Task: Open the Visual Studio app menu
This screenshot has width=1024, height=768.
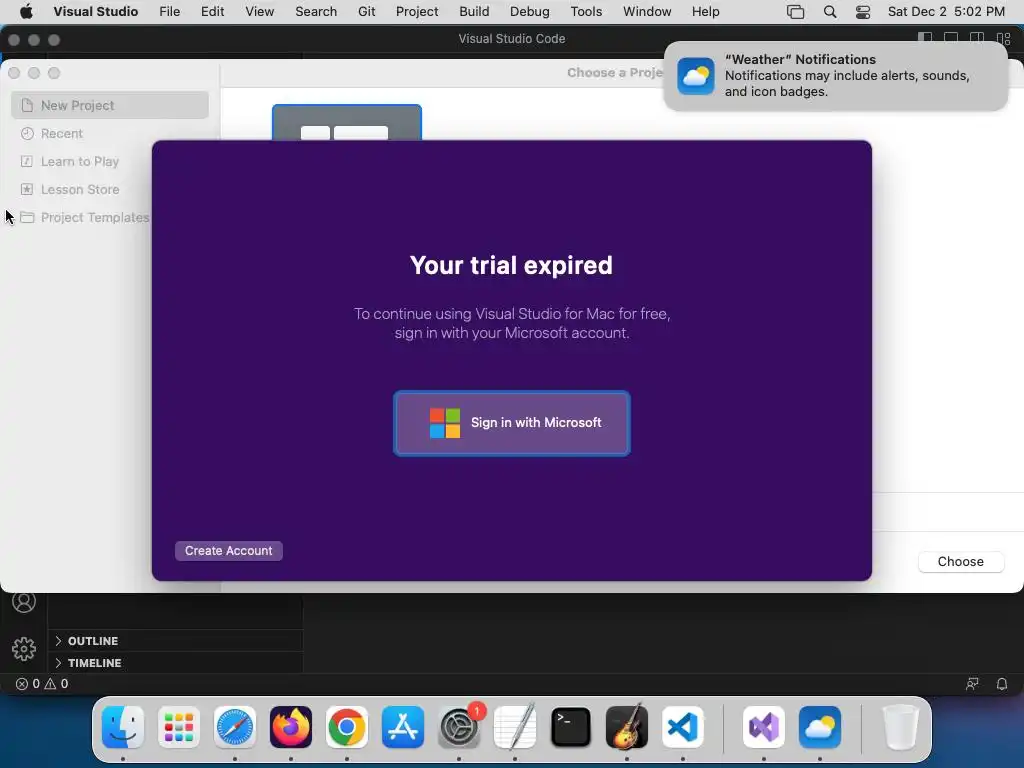Action: coord(95,12)
